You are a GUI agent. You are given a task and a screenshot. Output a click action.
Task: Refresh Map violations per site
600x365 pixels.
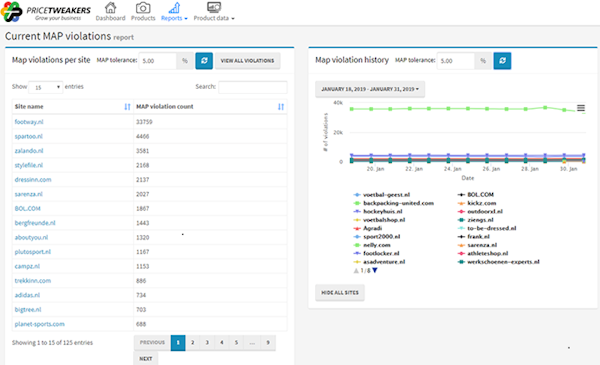[204, 61]
